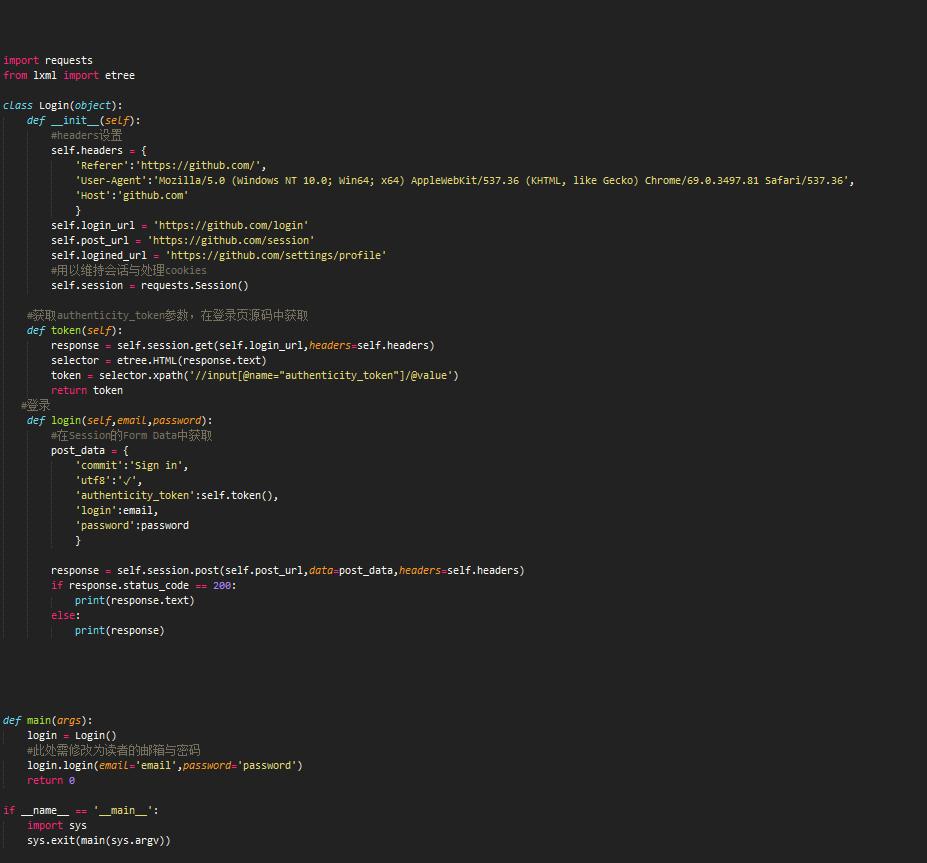Click the 'login = Login()' line

click(72, 735)
